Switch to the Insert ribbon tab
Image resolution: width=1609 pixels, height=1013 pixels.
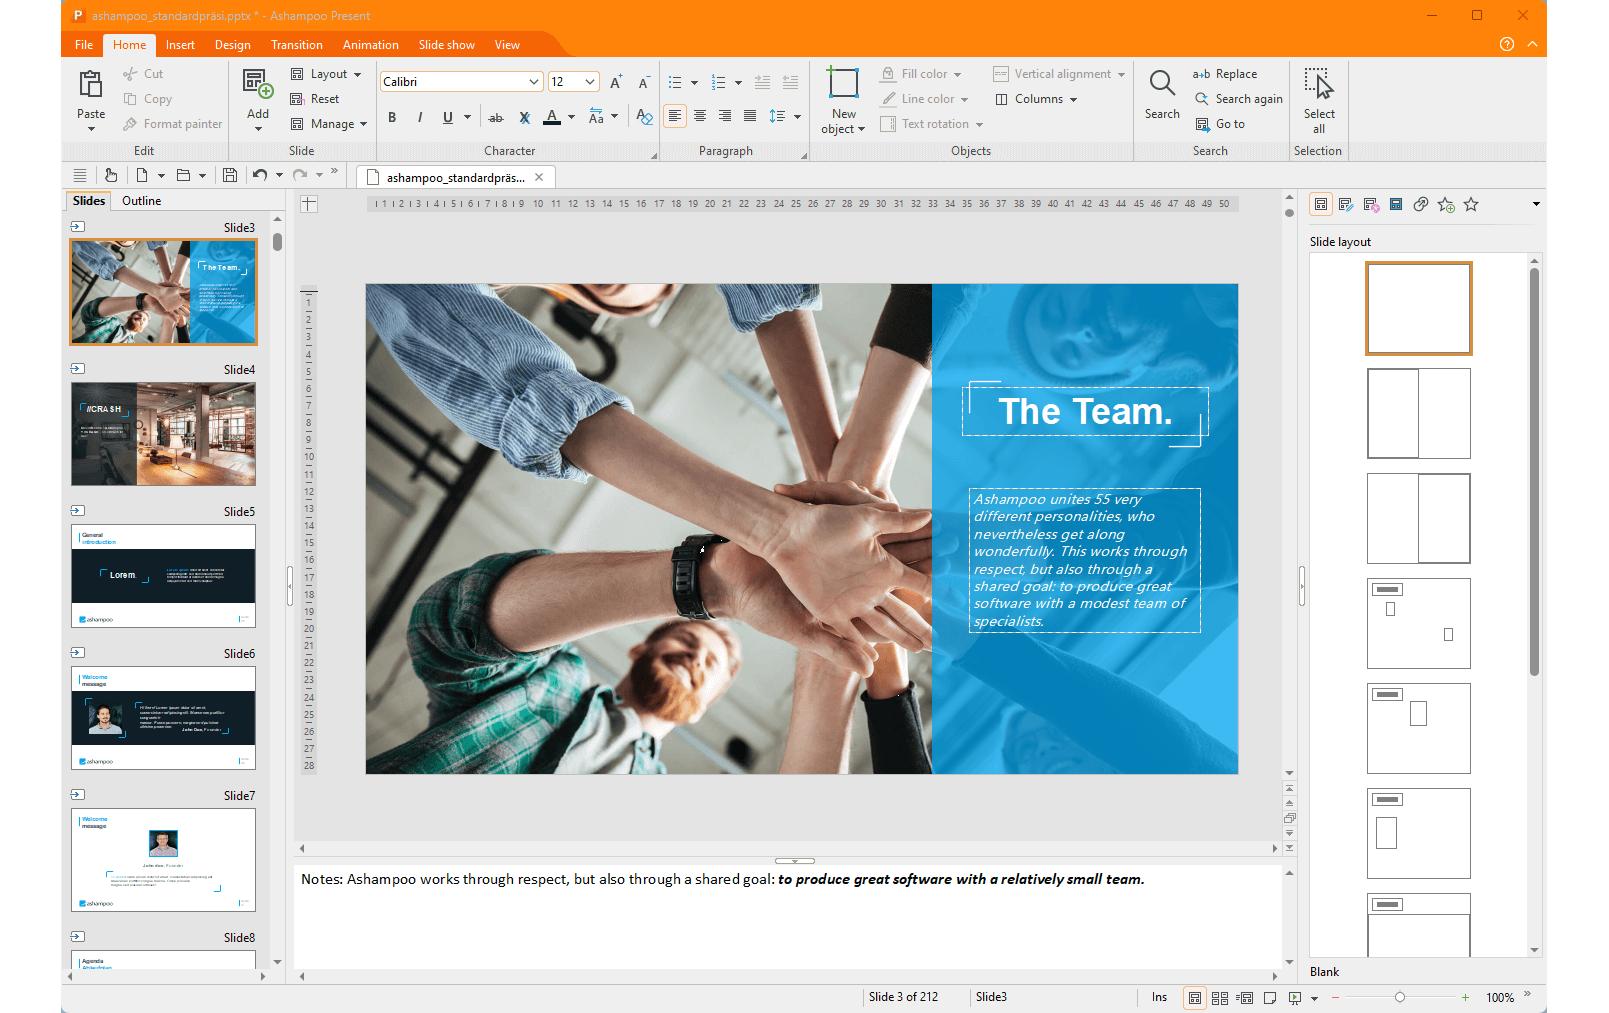[x=180, y=45]
